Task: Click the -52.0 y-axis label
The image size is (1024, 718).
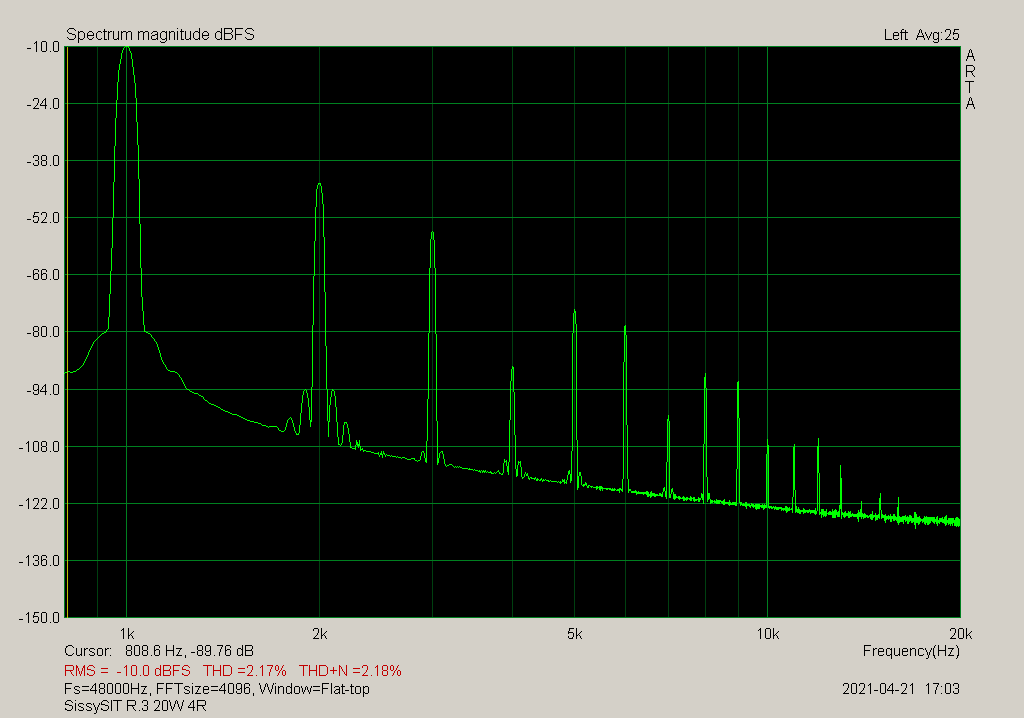Action: coord(43,218)
